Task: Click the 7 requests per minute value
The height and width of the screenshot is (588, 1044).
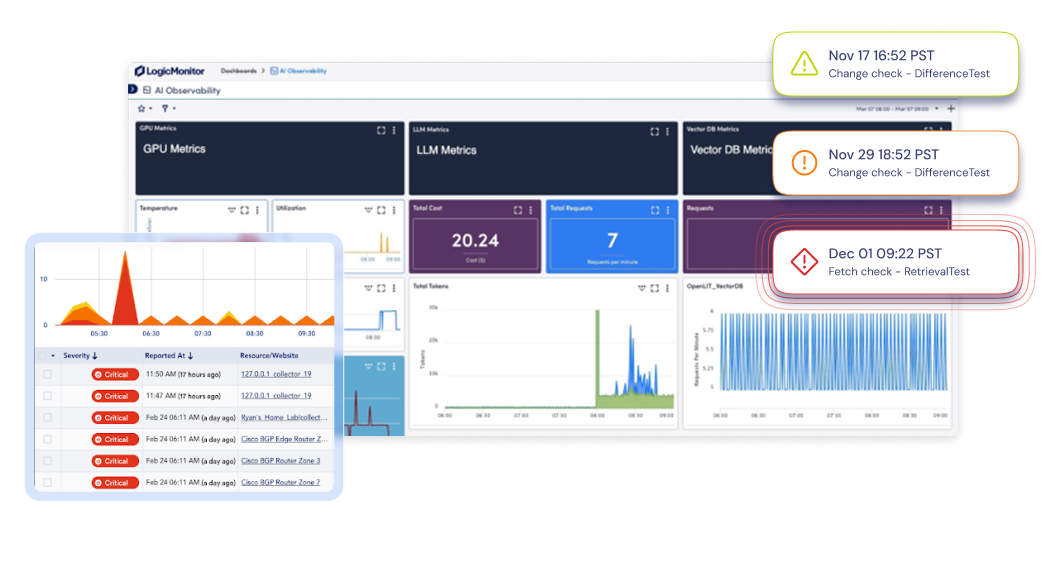Action: pos(613,240)
